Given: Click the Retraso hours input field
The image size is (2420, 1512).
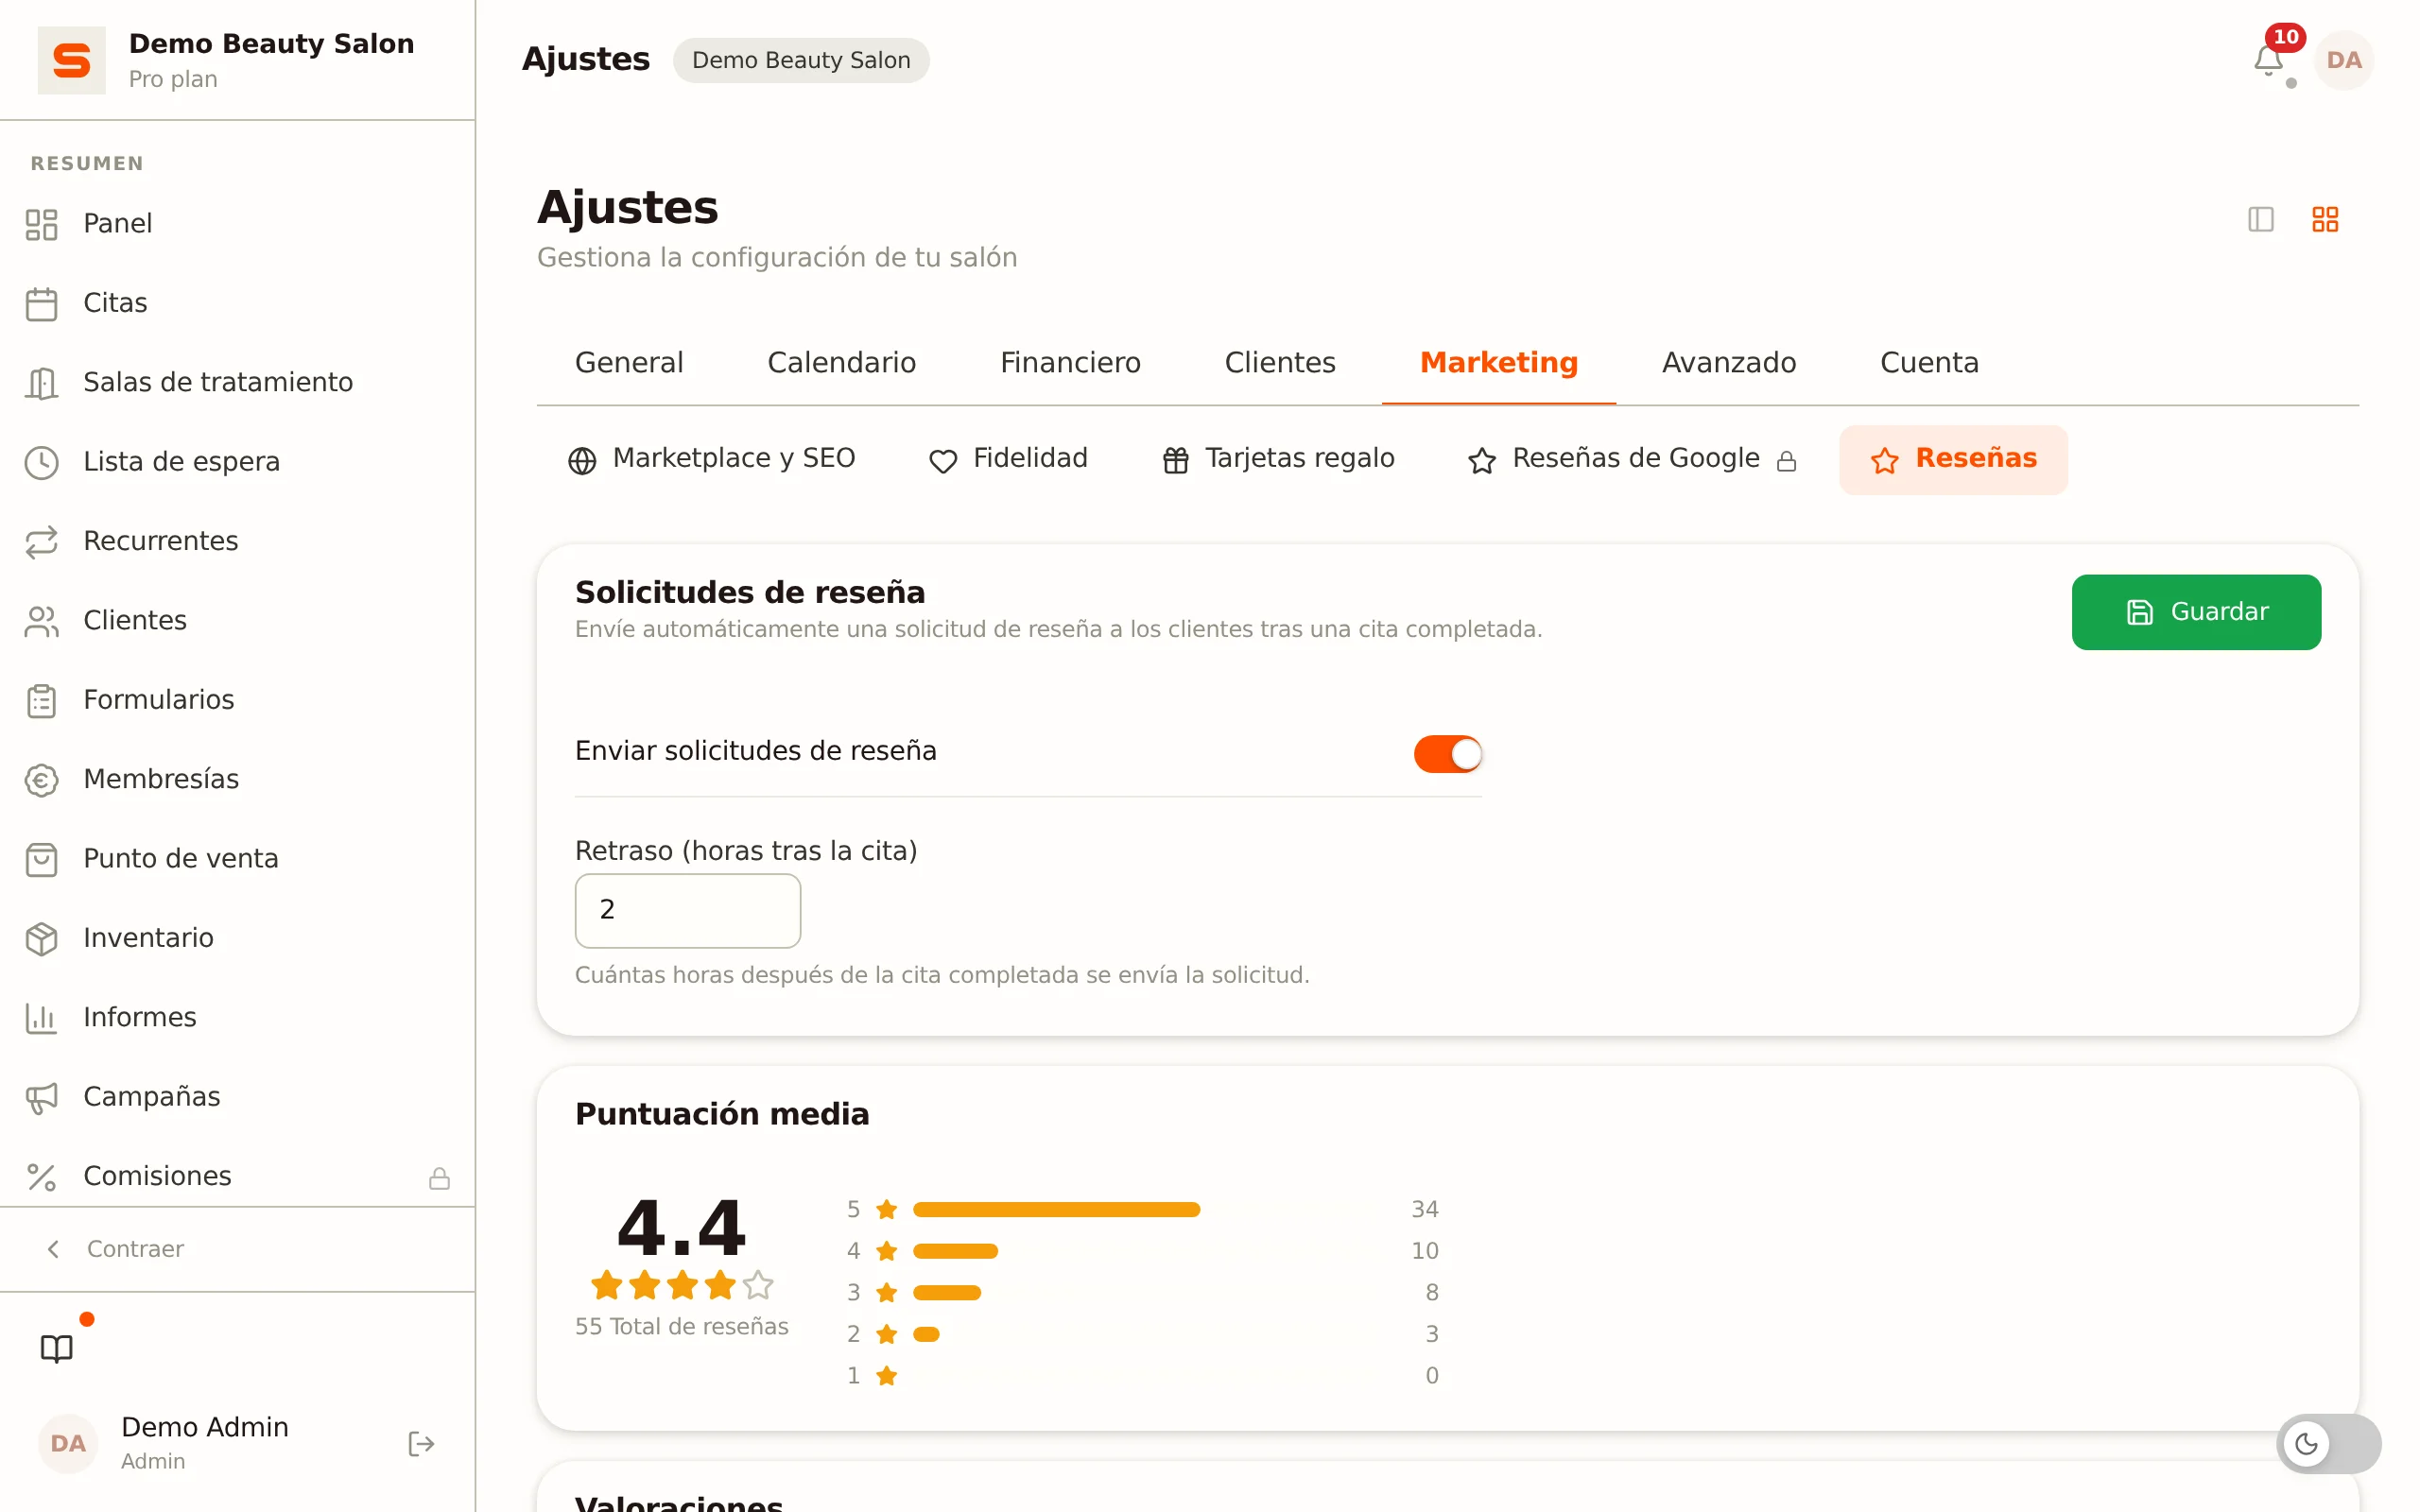Looking at the screenshot, I should (x=688, y=910).
